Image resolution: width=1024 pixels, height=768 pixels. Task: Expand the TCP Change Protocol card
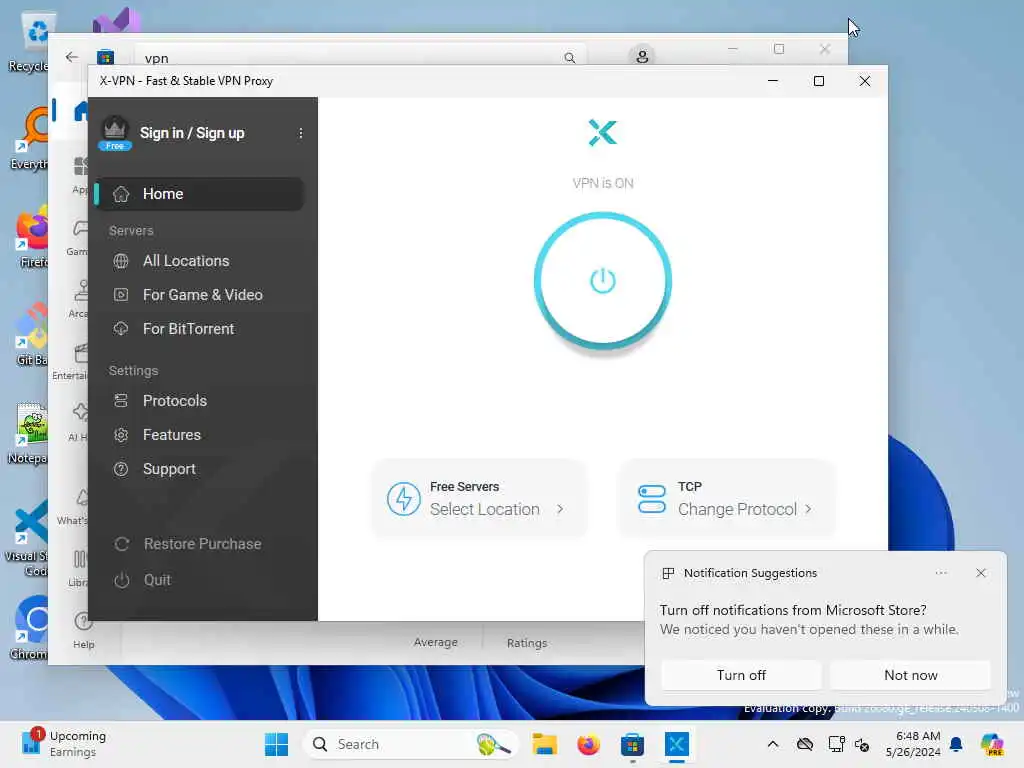coord(727,498)
